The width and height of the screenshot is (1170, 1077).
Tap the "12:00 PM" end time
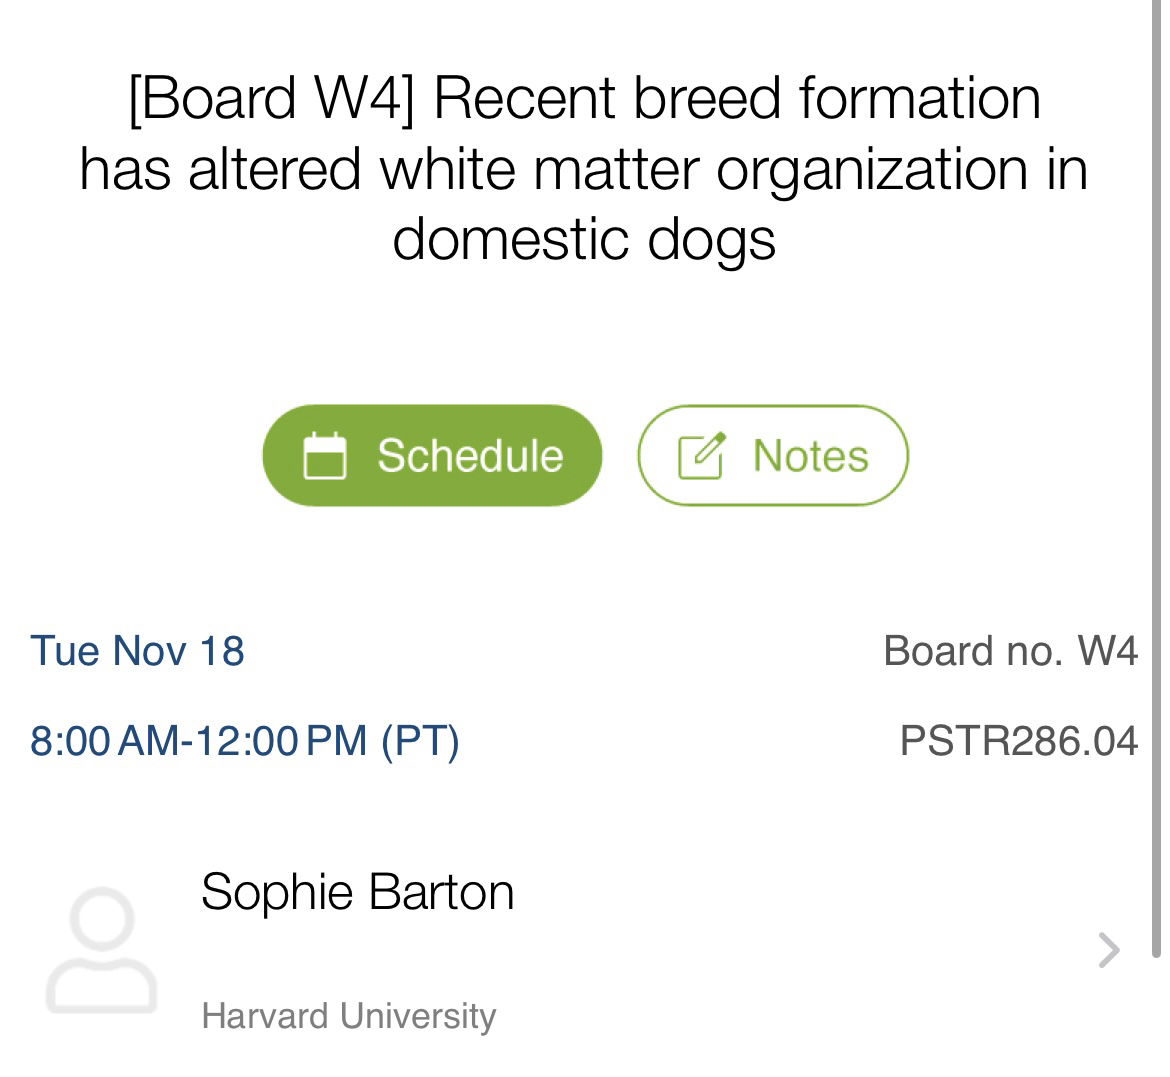point(281,741)
